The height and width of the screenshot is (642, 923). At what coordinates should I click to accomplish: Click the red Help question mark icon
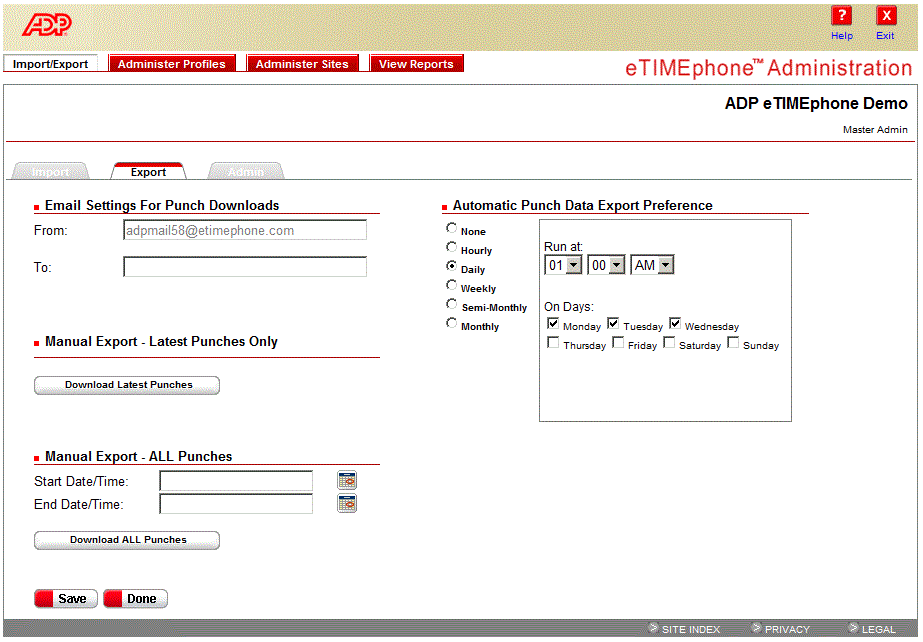click(x=842, y=15)
